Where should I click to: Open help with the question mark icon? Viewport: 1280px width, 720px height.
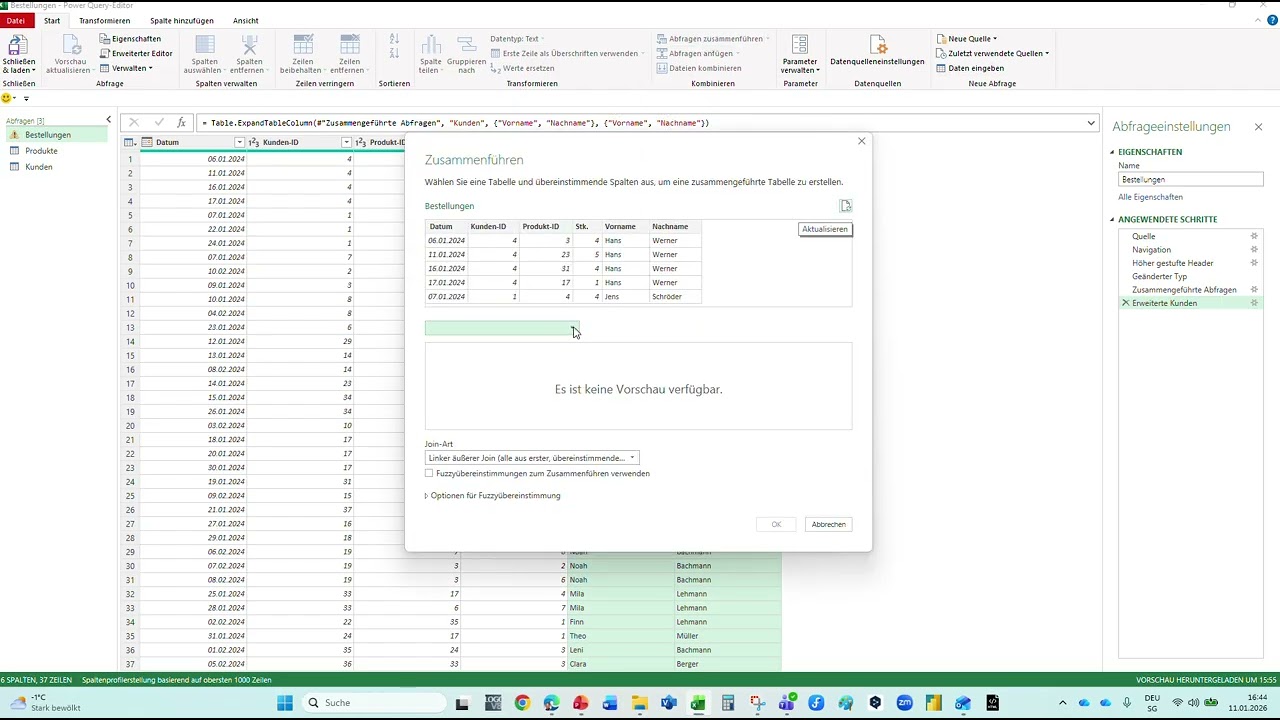(x=1271, y=20)
